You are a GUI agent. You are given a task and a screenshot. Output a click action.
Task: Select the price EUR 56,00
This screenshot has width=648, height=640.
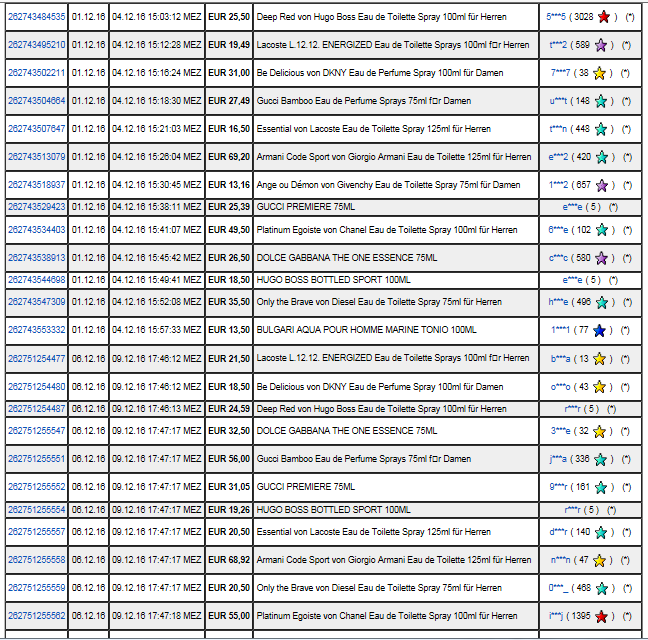[x=229, y=459]
